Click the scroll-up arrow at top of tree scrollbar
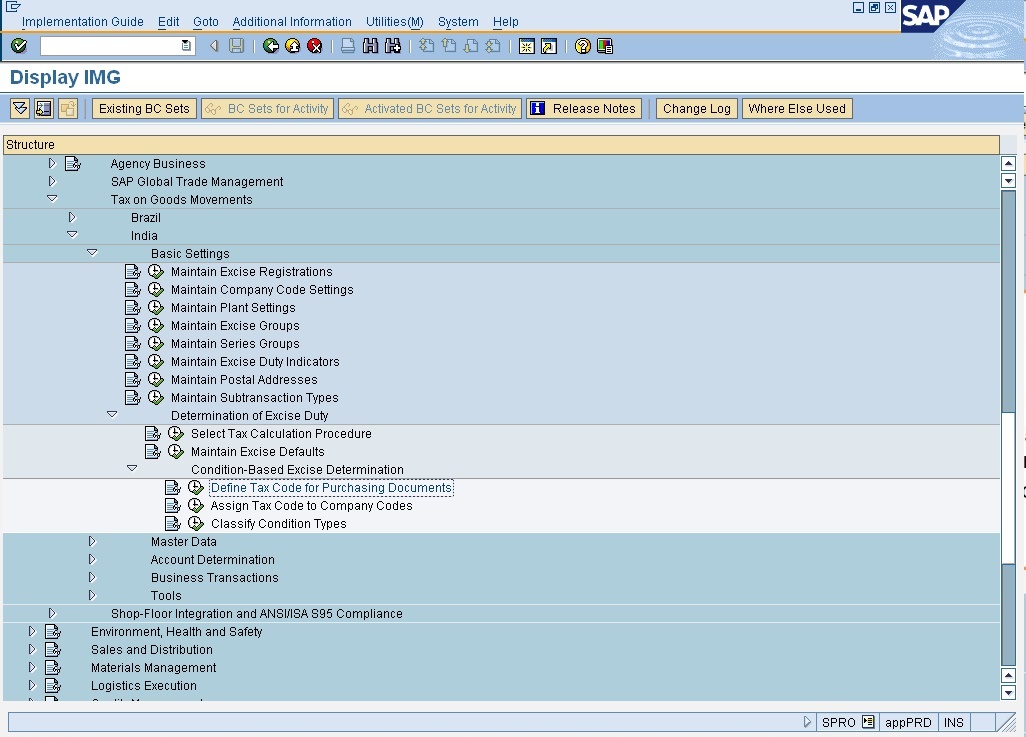Screen dimensions: 1026x737 pos(1008,164)
